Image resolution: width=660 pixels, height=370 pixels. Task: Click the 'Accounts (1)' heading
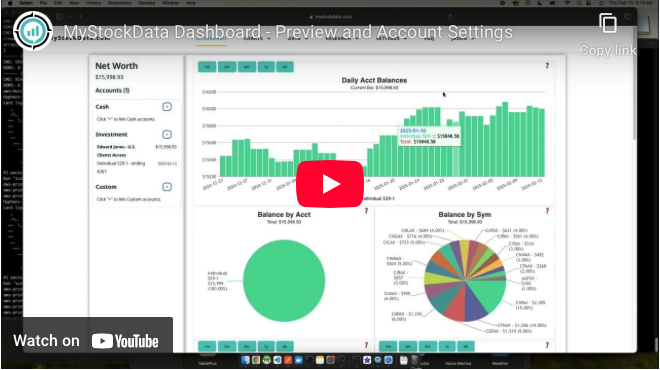tap(112, 91)
